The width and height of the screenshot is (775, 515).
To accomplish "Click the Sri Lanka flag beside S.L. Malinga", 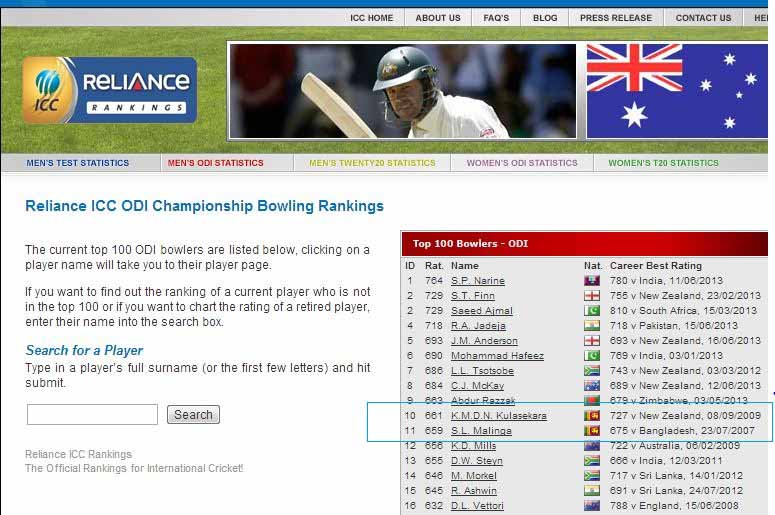I will (x=592, y=430).
